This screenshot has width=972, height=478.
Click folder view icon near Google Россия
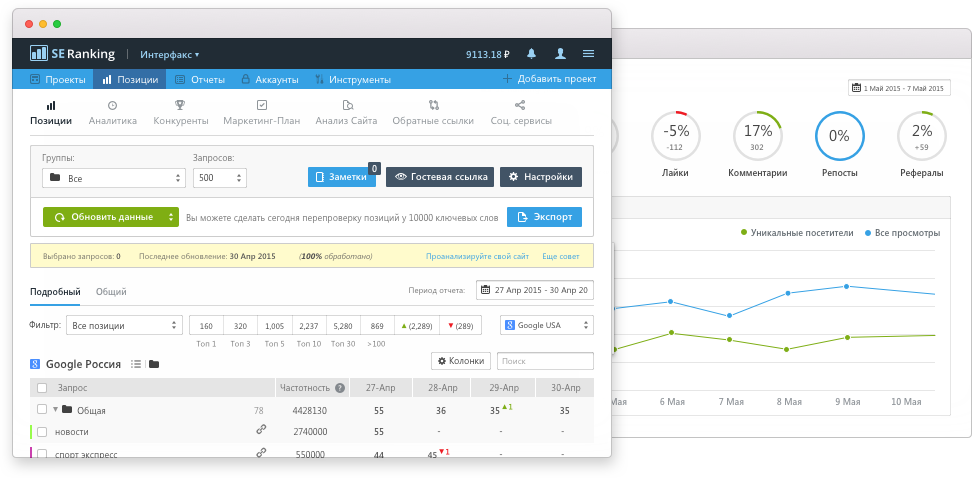pyautogui.click(x=154, y=364)
